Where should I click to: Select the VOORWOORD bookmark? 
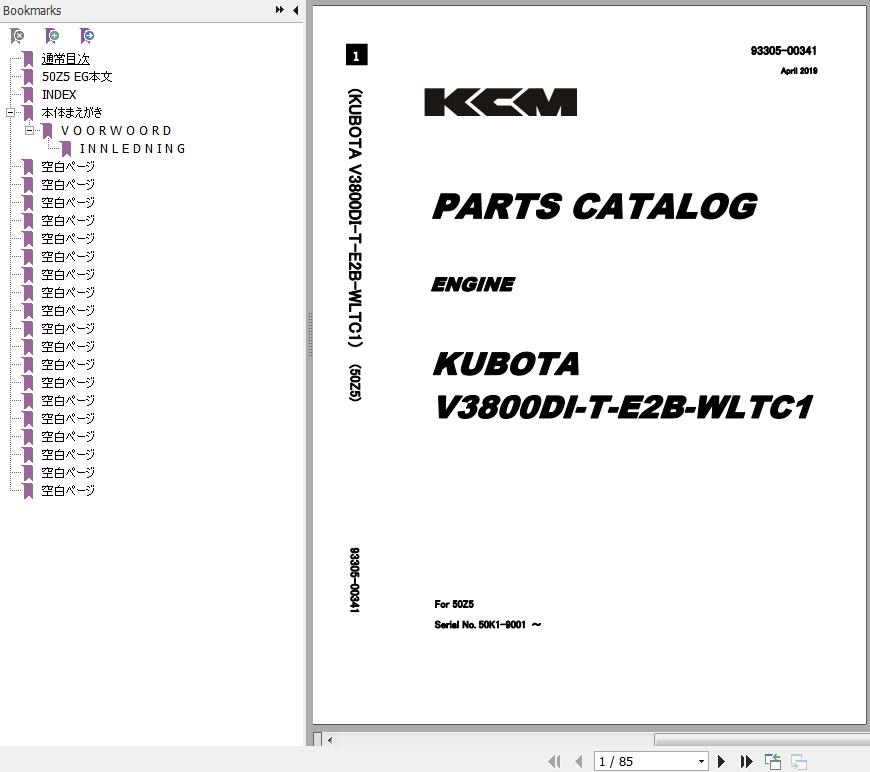pos(117,131)
